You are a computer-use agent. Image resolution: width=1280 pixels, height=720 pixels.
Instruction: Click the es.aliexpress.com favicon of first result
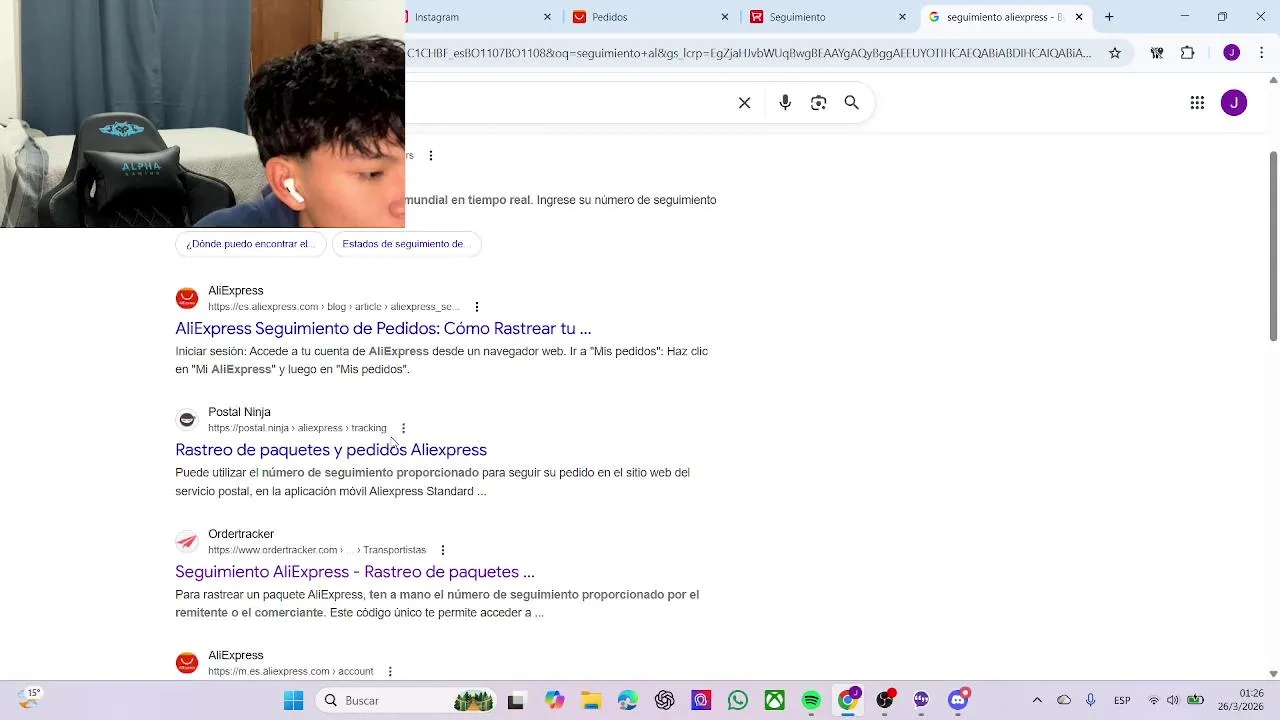(187, 299)
